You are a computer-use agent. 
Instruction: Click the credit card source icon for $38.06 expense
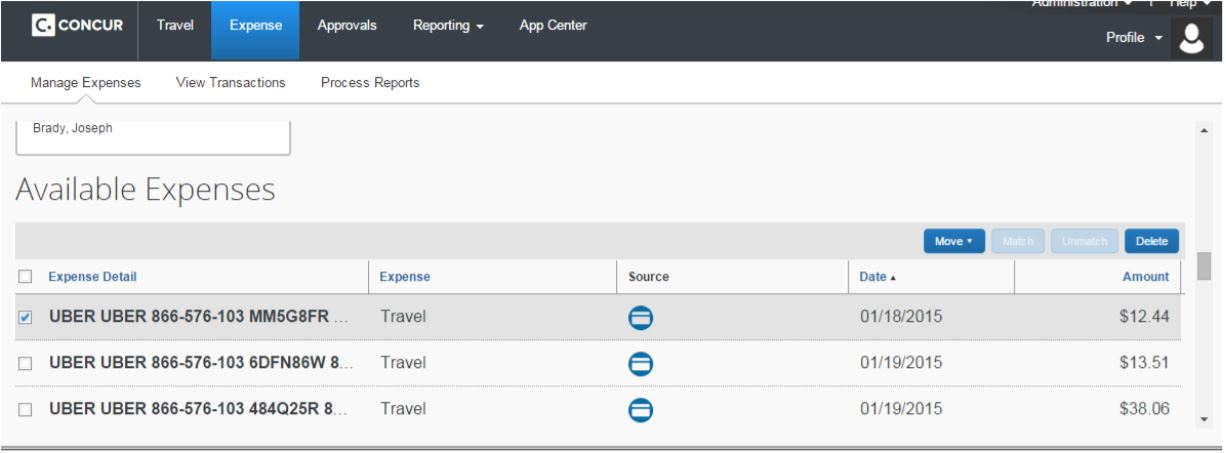click(x=640, y=408)
